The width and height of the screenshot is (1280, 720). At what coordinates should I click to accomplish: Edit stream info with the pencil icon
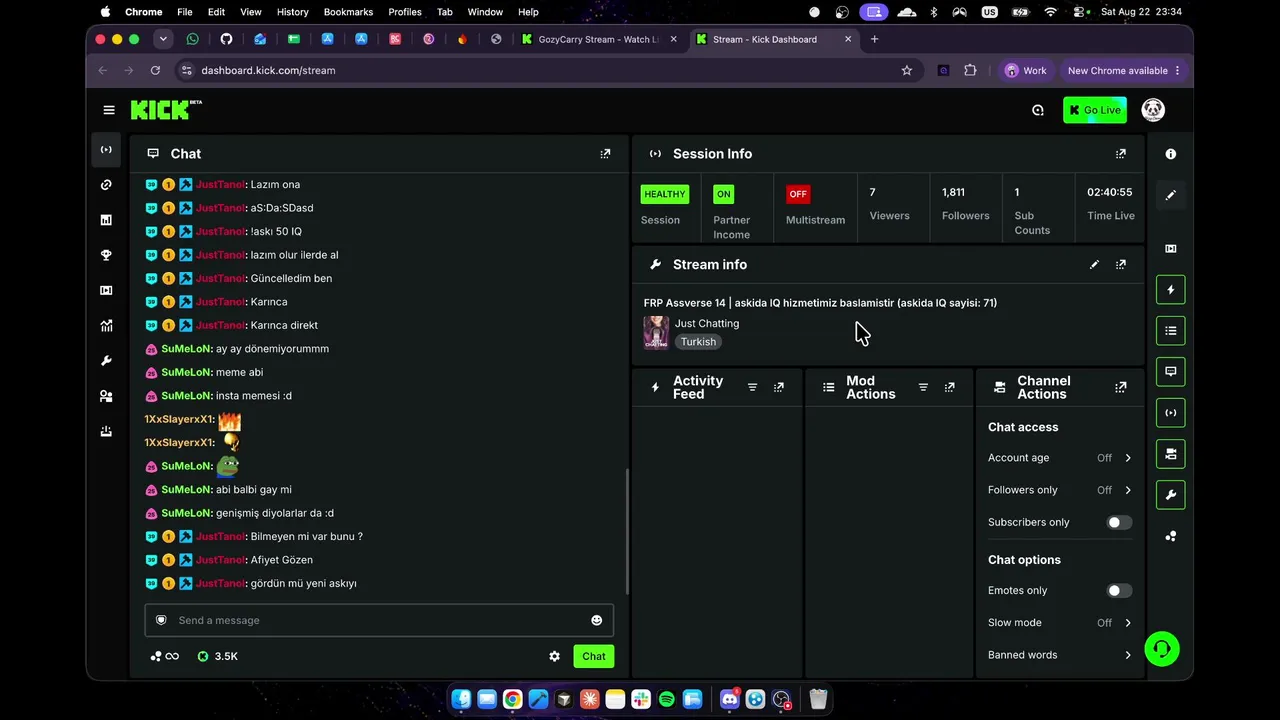(x=1094, y=265)
